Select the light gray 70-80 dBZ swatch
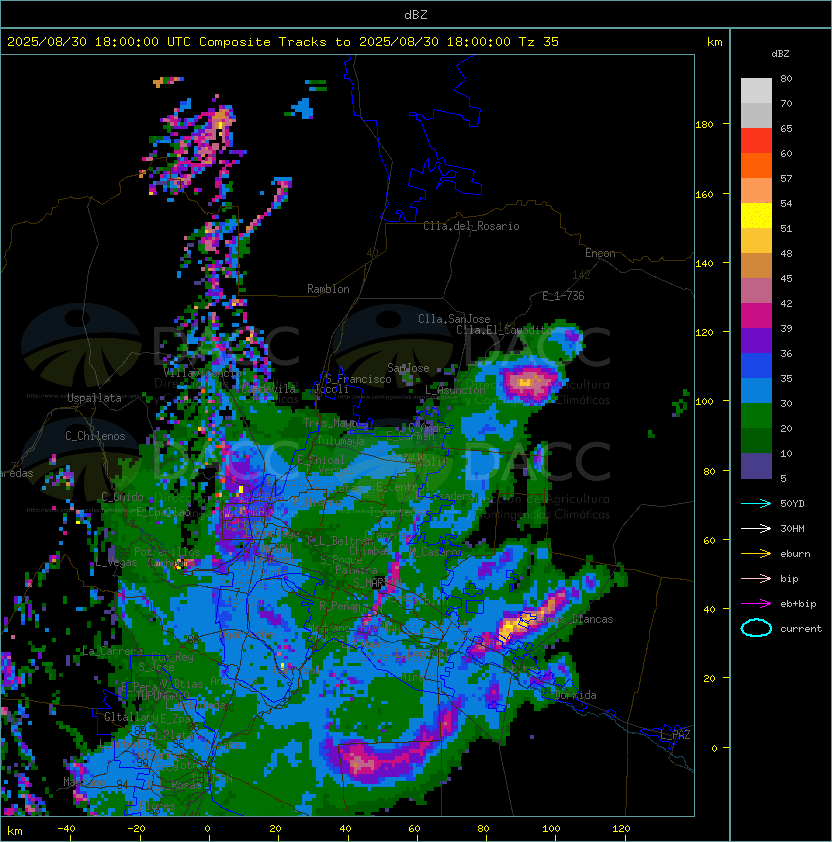The width and height of the screenshot is (832, 842). [x=756, y=90]
